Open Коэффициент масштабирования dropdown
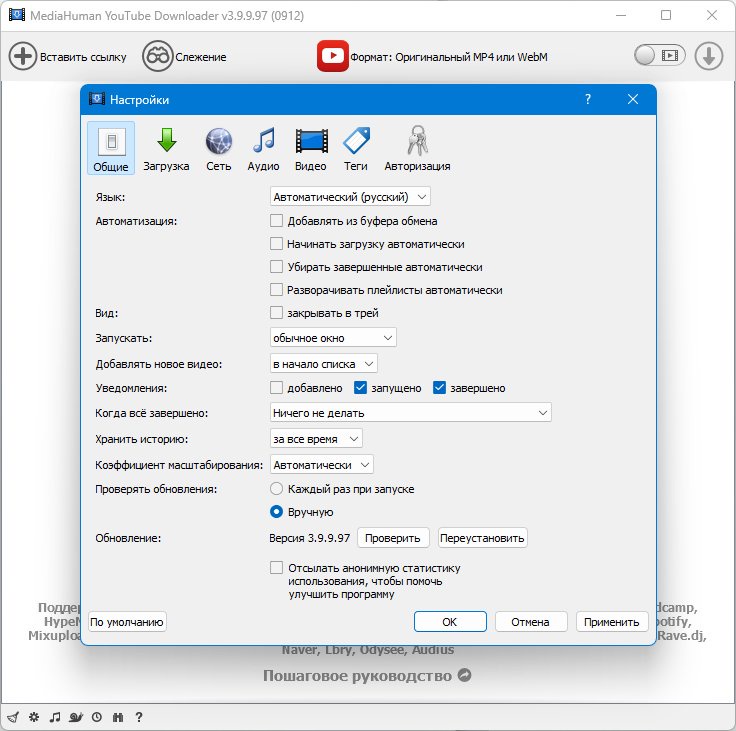Viewport: 736px width, 731px height. (322, 465)
